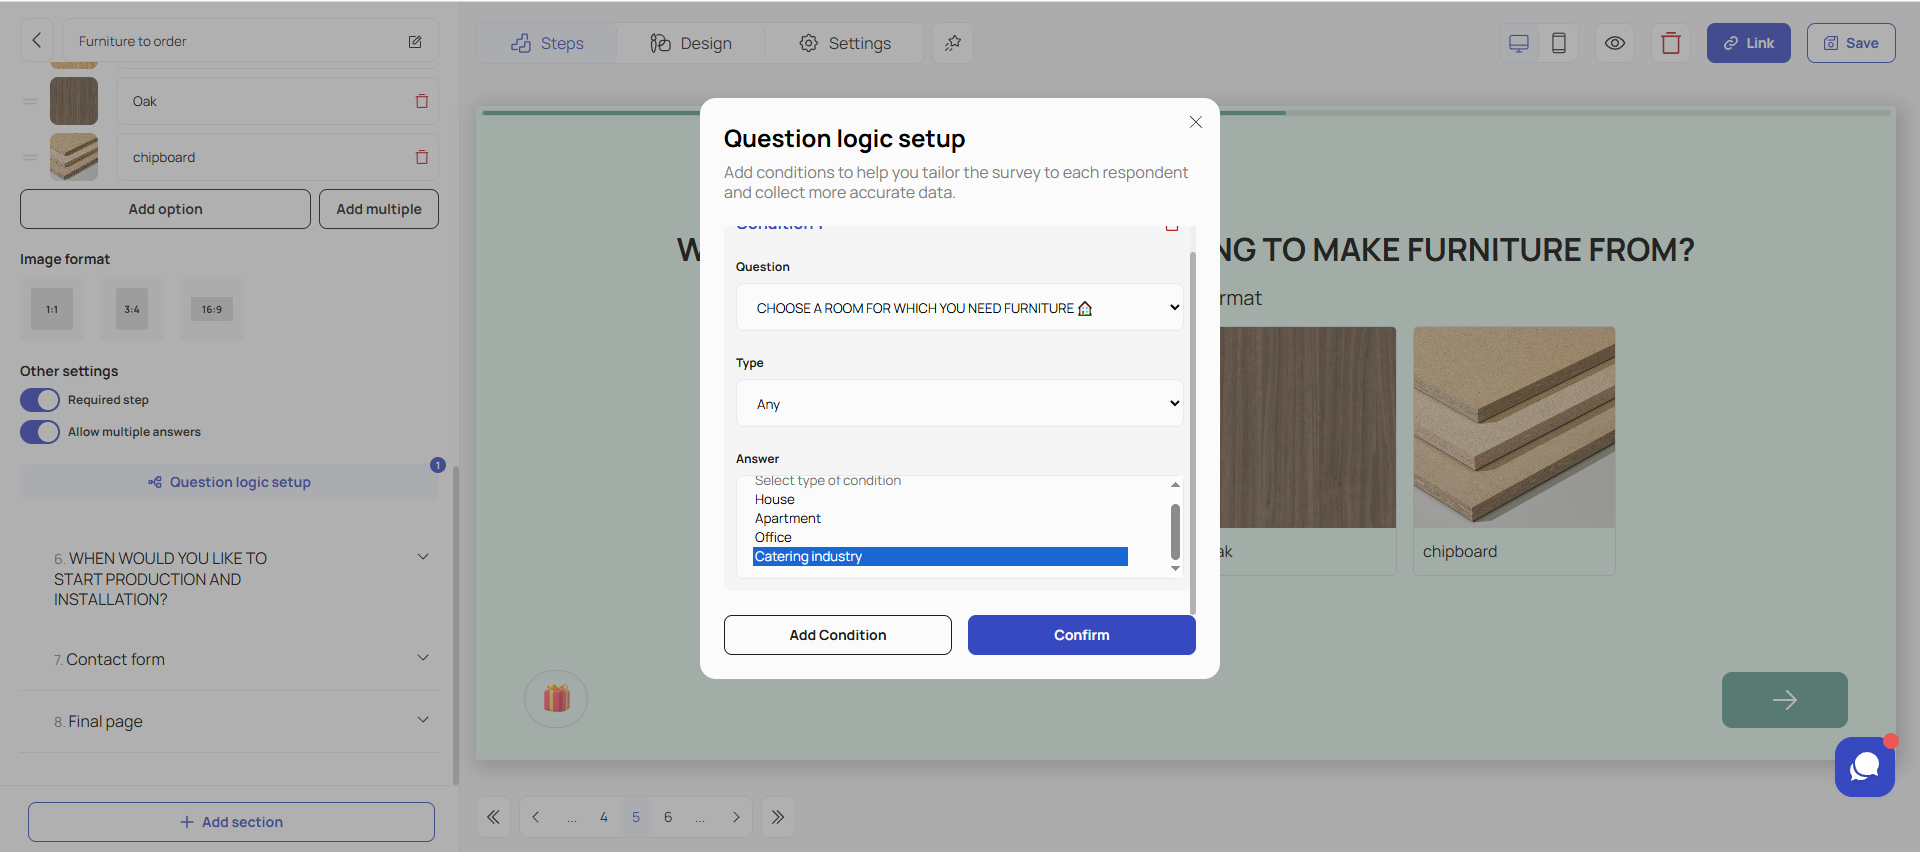Viewport: 1923px width, 852px height.
Task: Click the Confirm button
Action: 1081,635
